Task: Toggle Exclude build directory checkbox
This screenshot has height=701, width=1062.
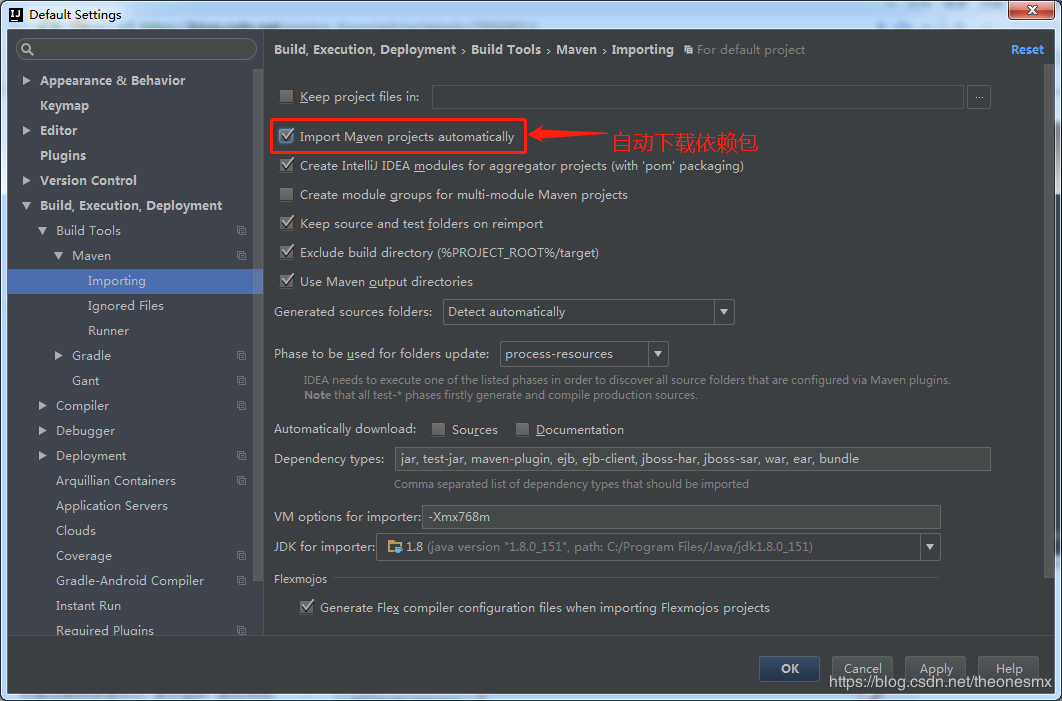Action: (x=286, y=252)
